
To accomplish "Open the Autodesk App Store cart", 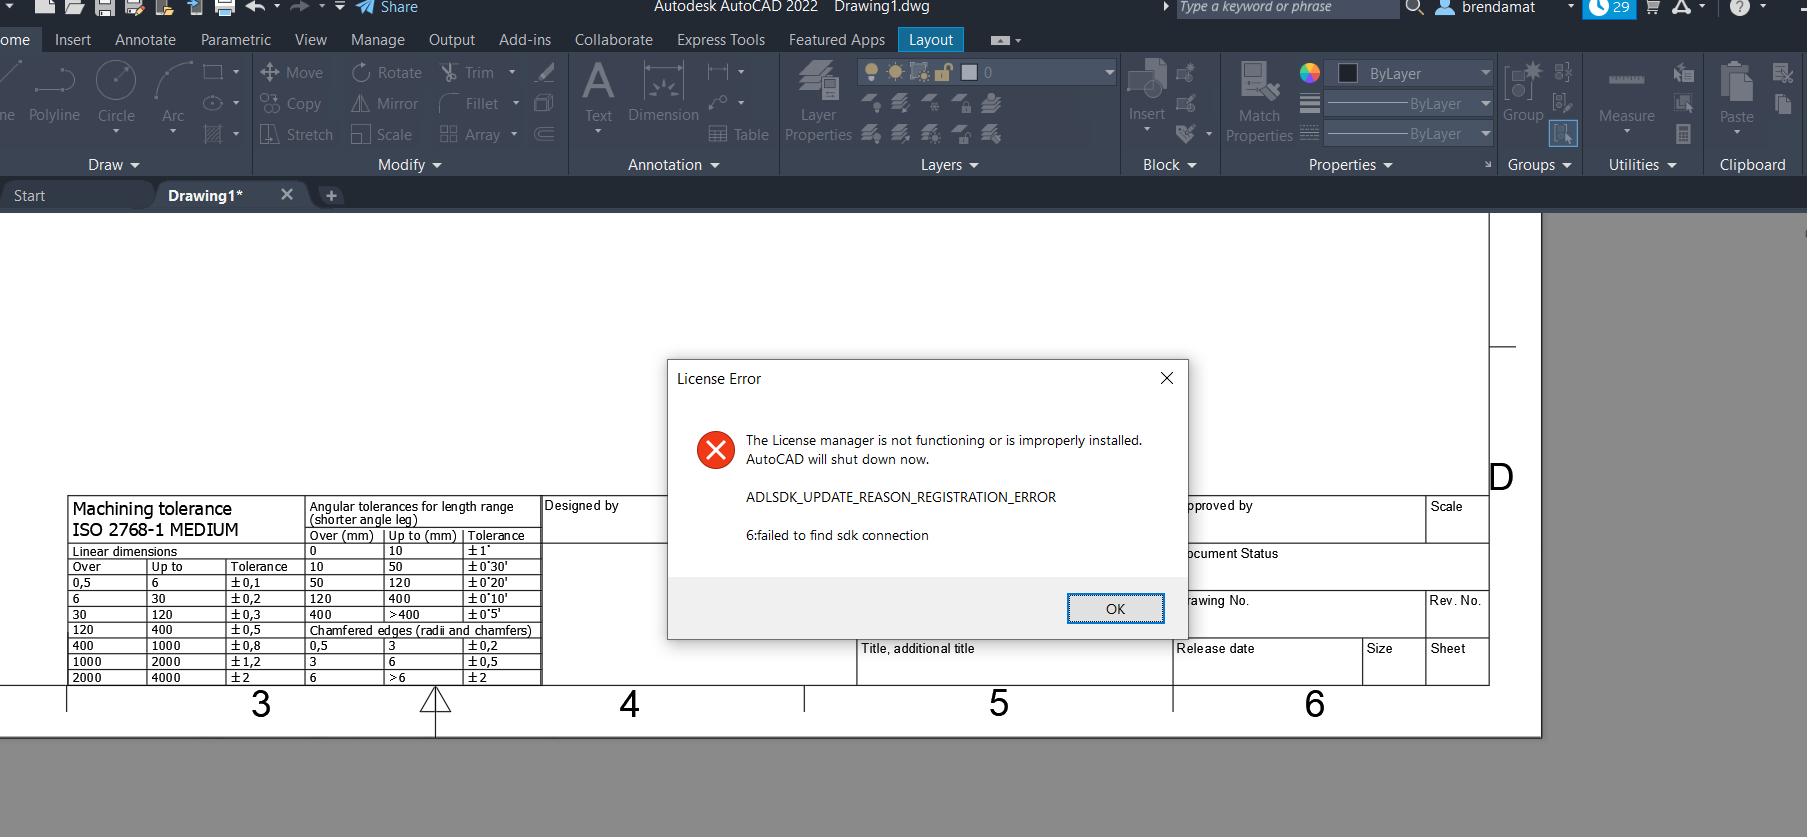I will (x=1653, y=8).
